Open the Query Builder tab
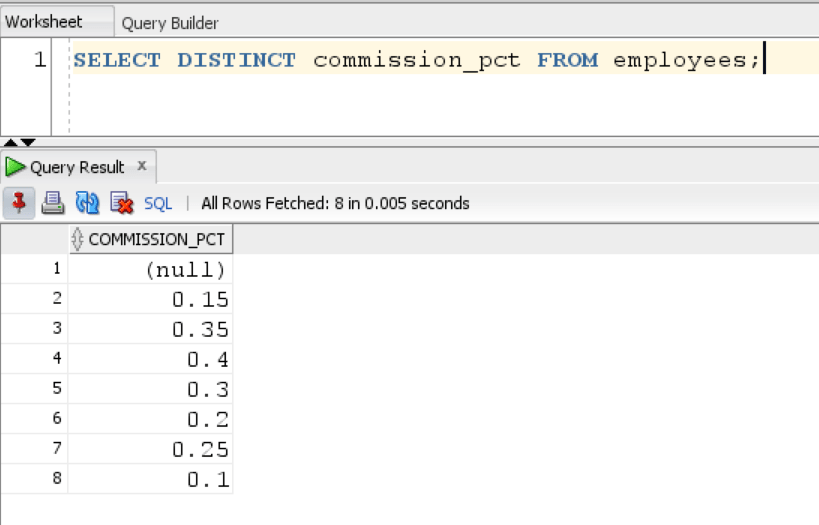Image resolution: width=819 pixels, height=525 pixels. [170, 22]
